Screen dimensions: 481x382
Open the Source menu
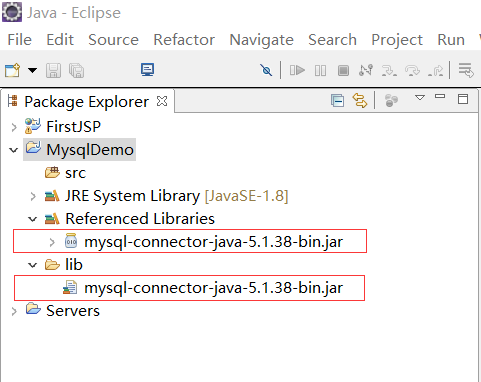coord(113,40)
